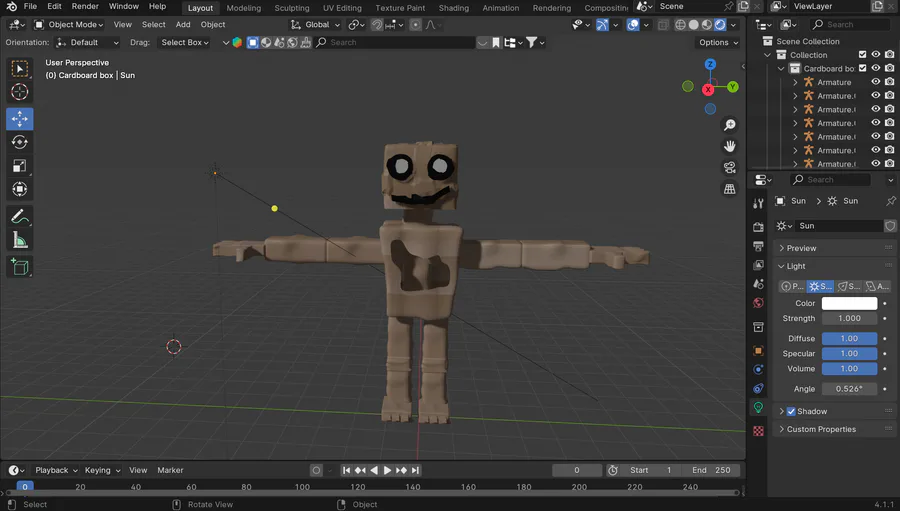
Task: Open the Render properties tab icon
Action: (x=758, y=227)
